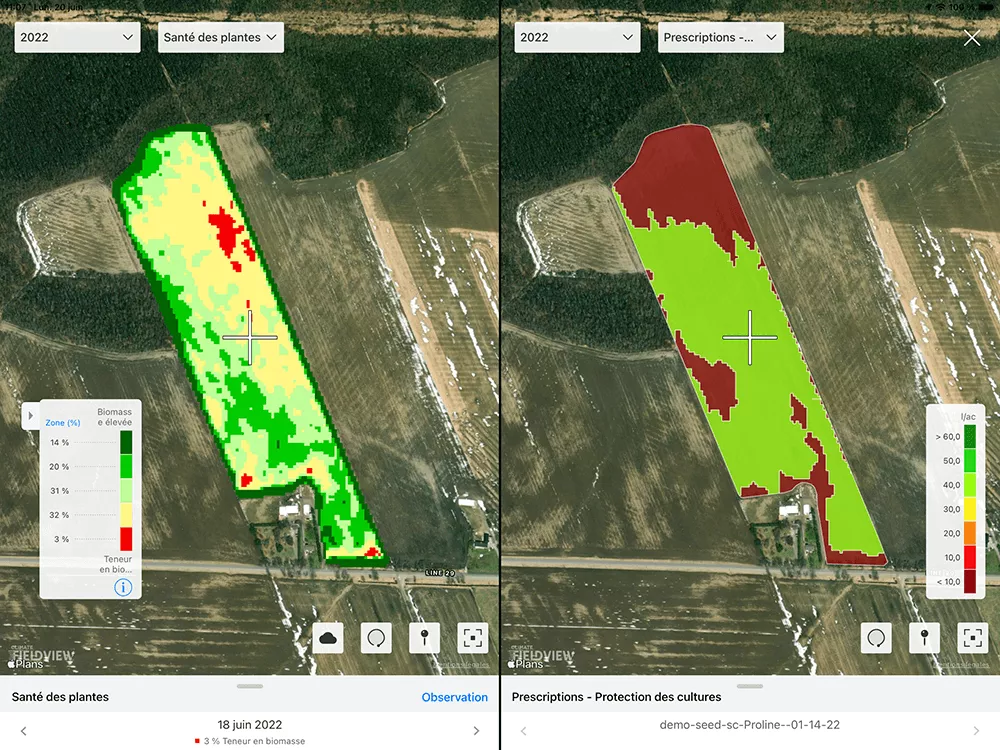Go to the next plant health image date
This screenshot has width=1000, height=750.
[x=476, y=731]
